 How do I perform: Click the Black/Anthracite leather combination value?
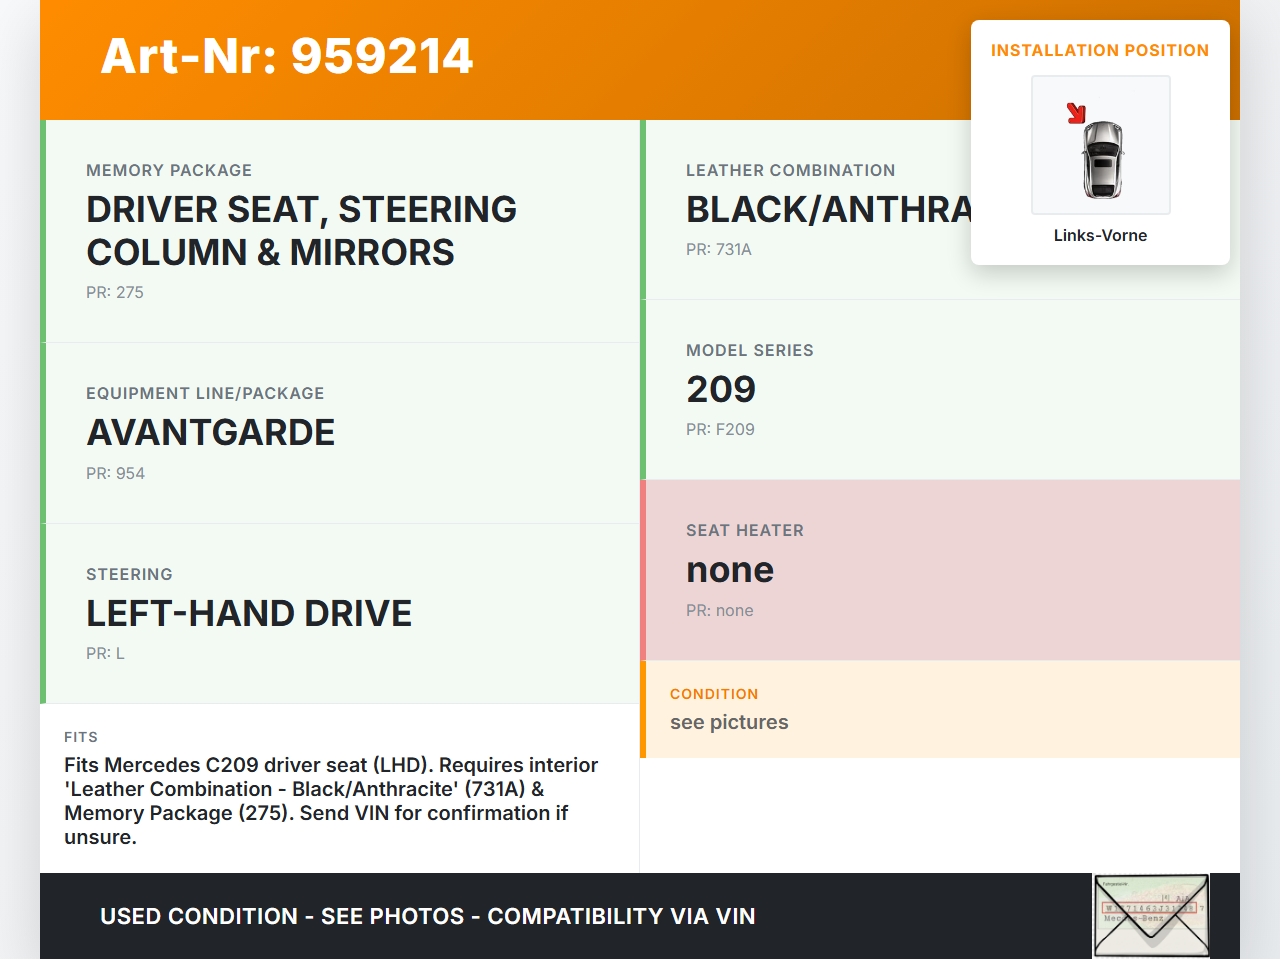coord(828,210)
